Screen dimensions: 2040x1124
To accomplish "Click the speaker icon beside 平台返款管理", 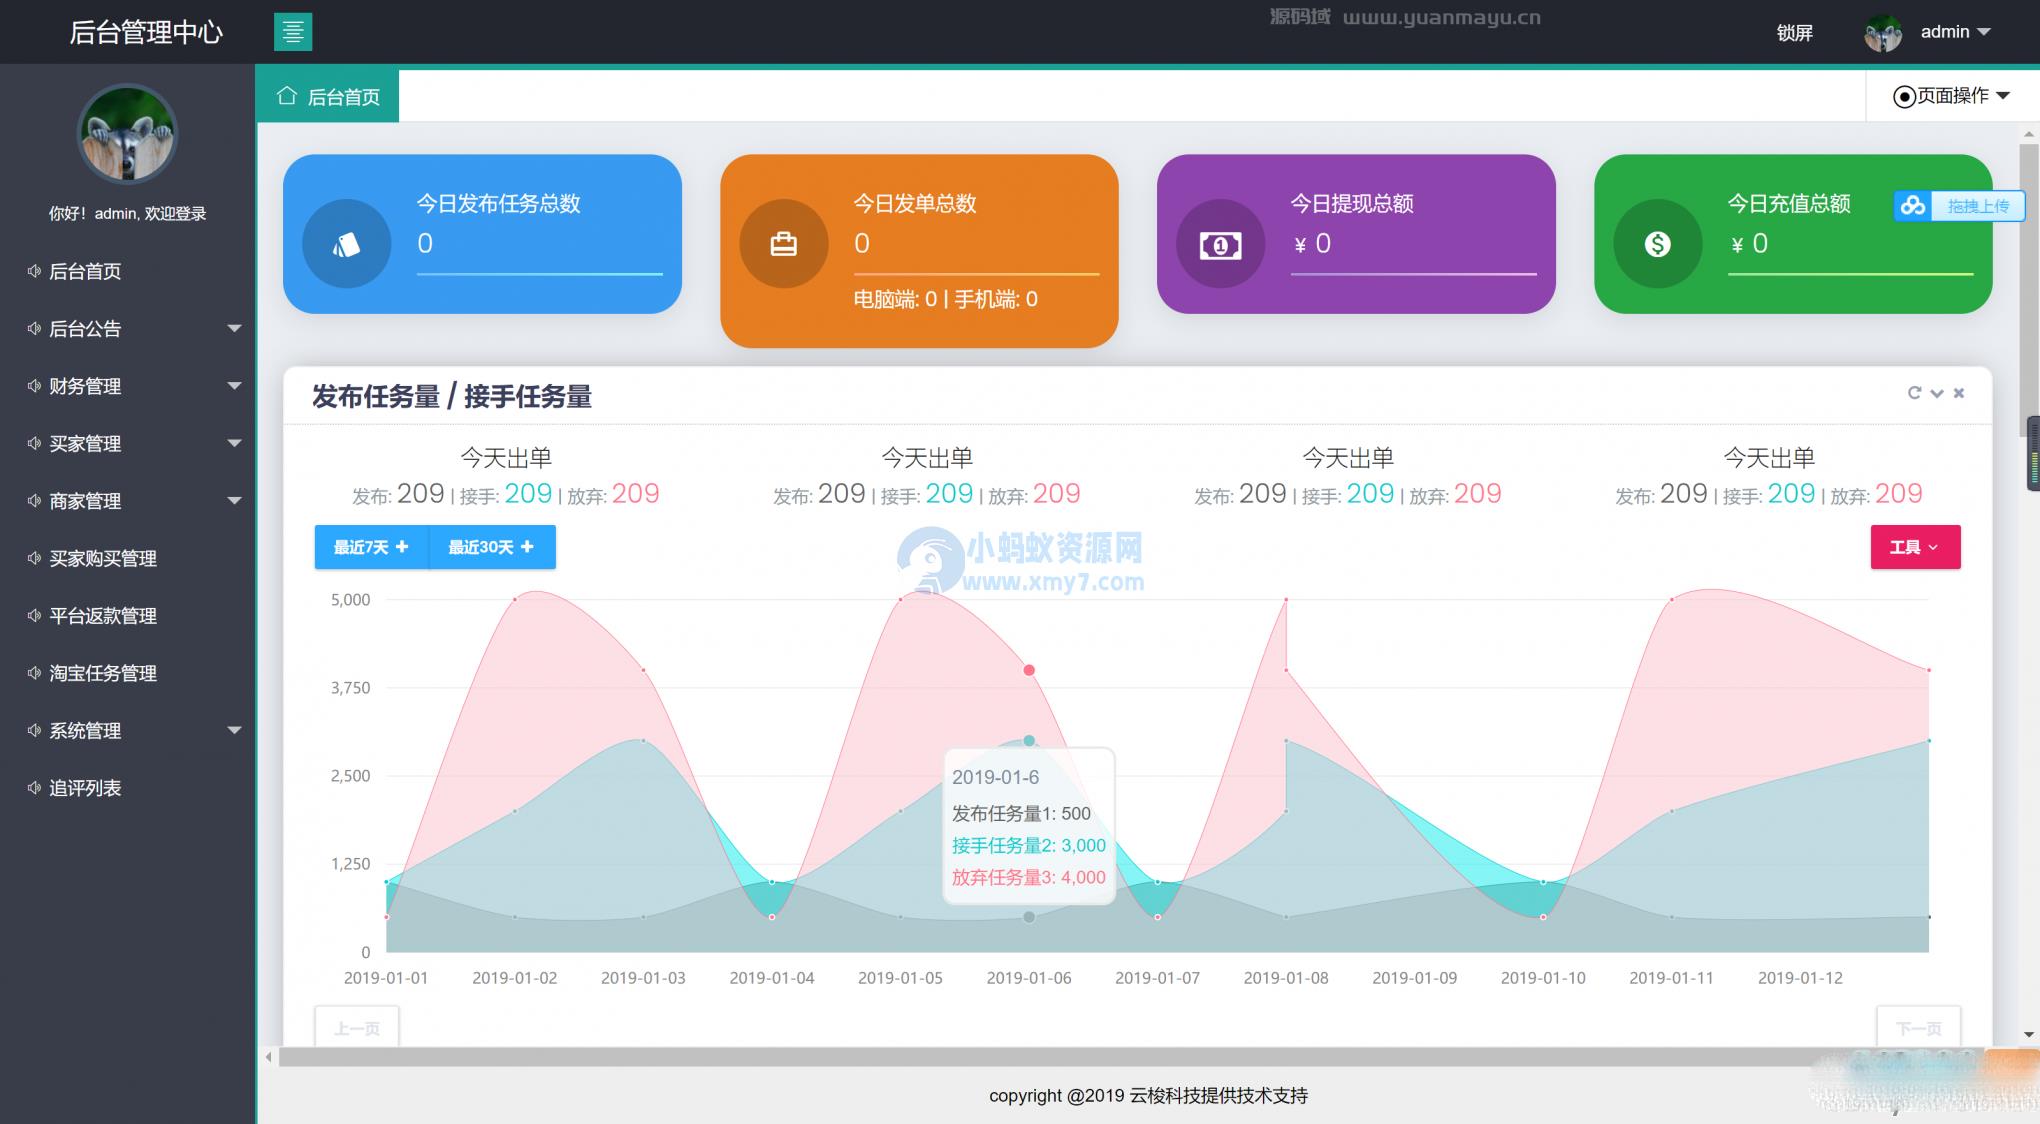I will pos(34,616).
